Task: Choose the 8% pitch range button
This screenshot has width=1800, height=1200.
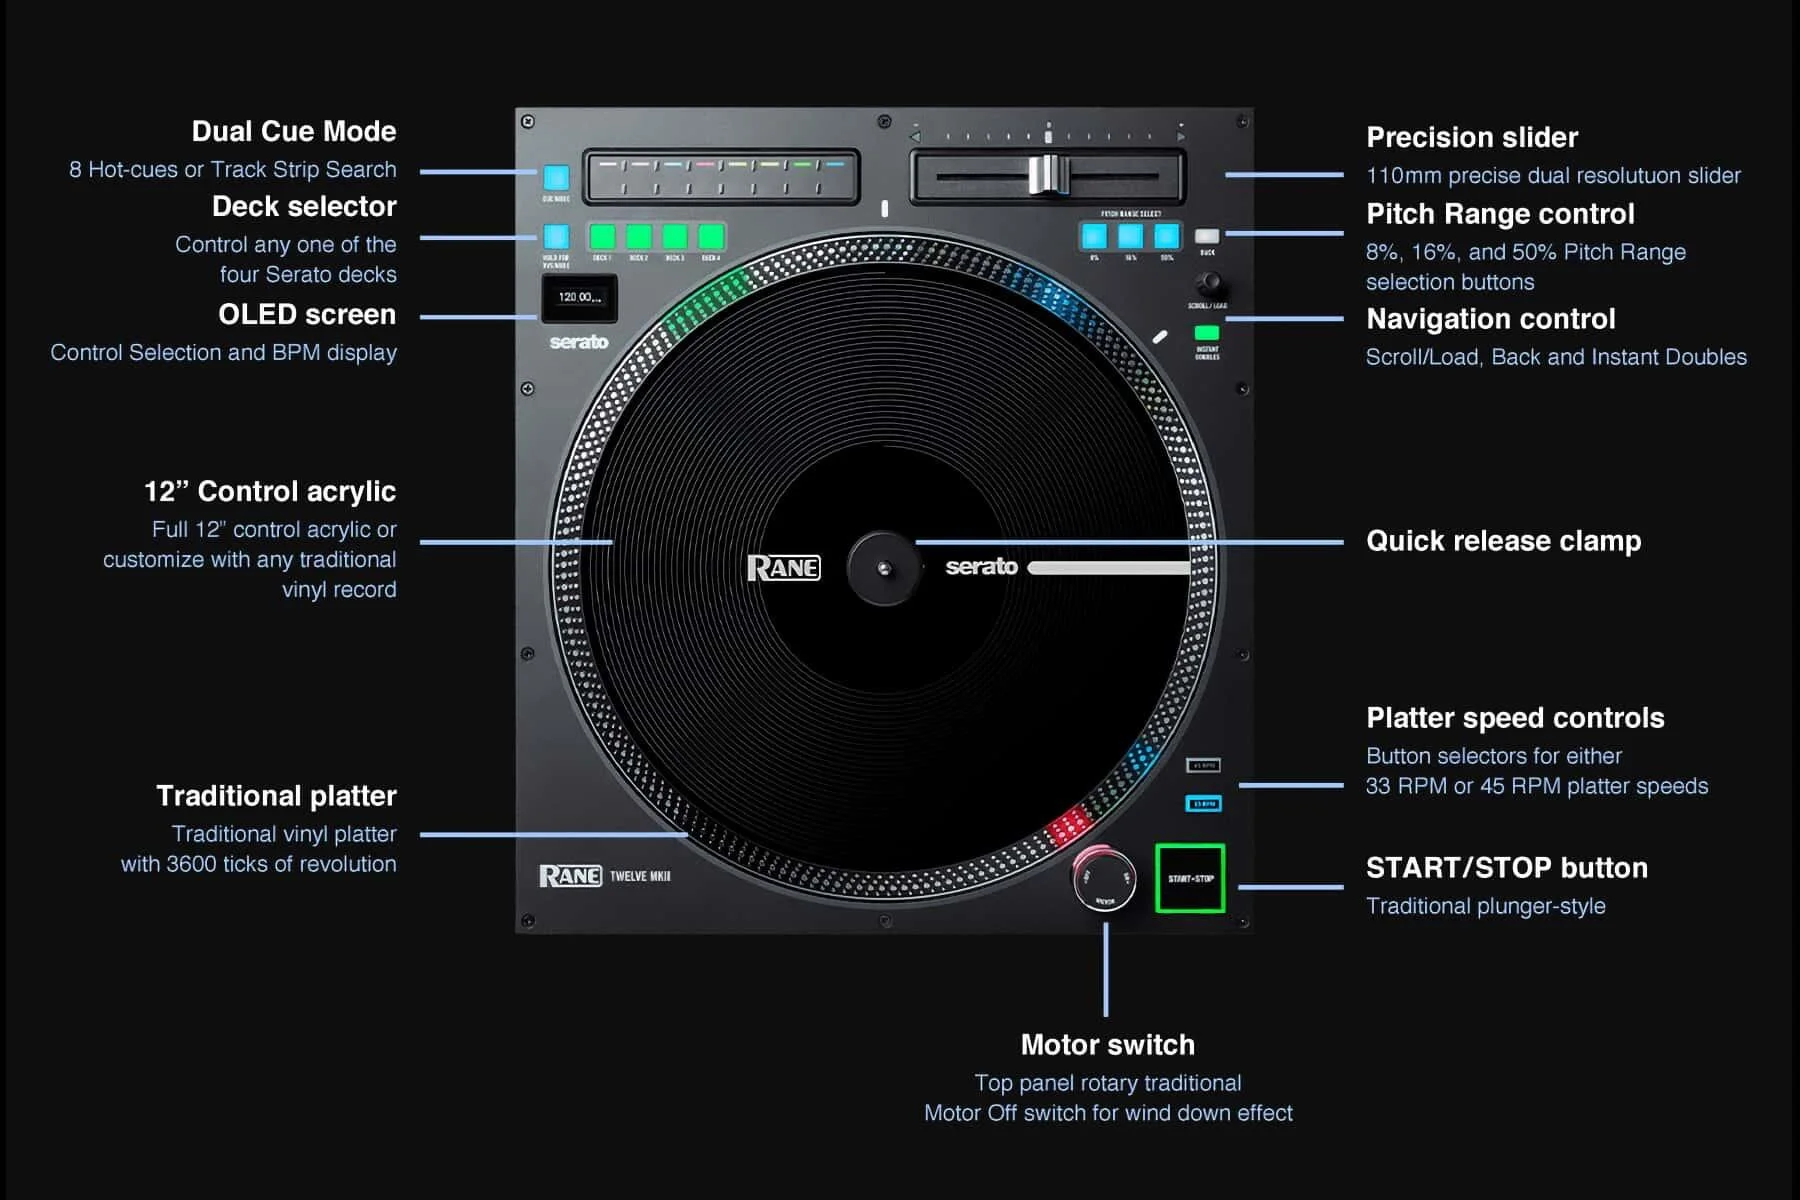Action: (1094, 236)
